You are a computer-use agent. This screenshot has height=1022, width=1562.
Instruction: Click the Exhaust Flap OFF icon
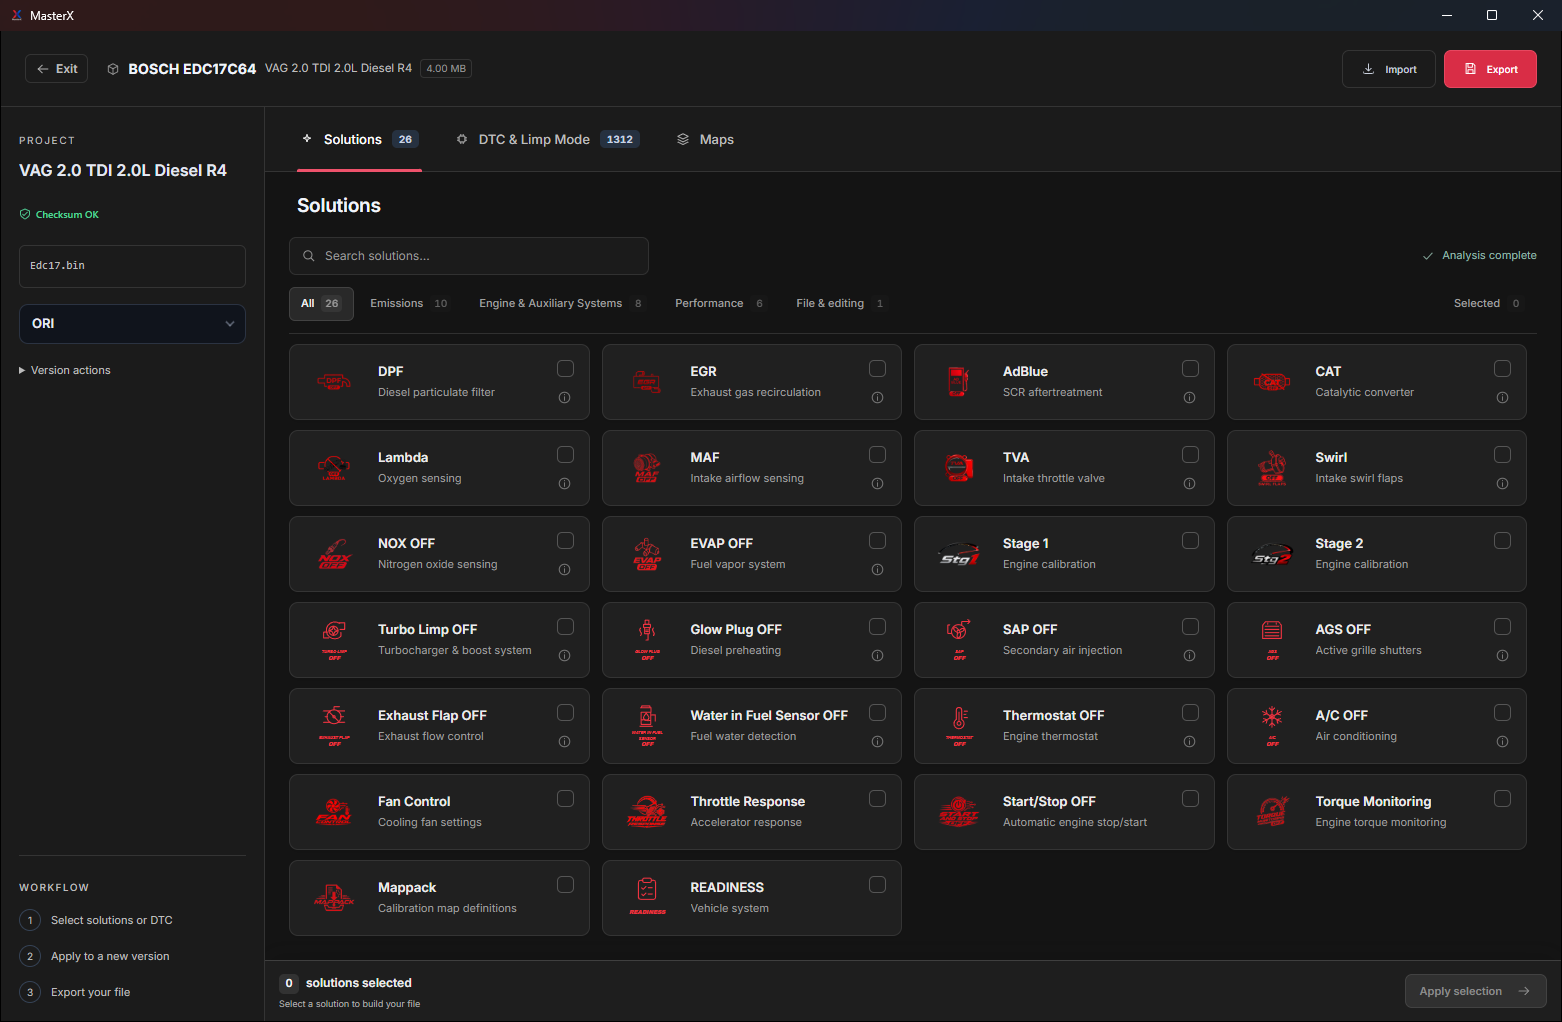[334, 726]
